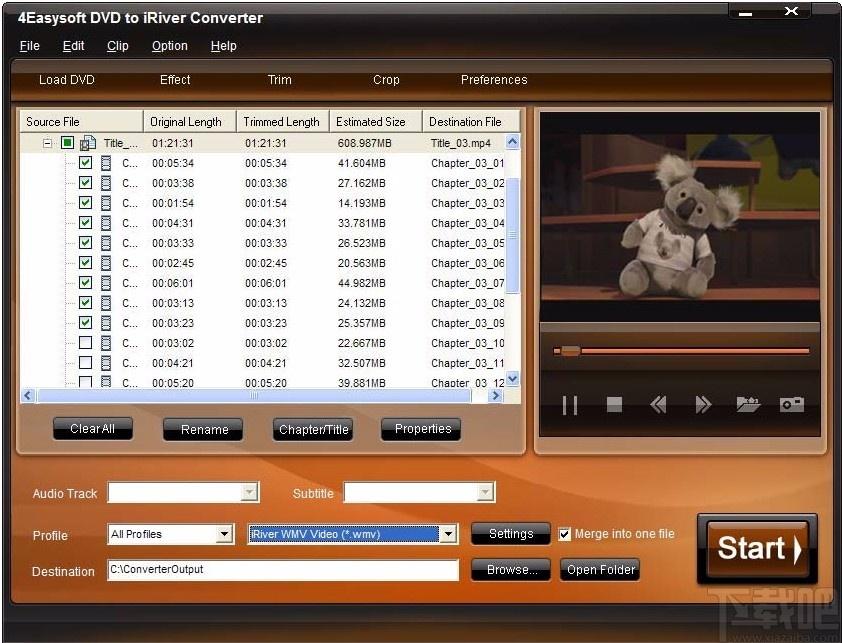Click film icon of Chapter_03_09 row
Screen dimensions: 842x643
coord(106,323)
